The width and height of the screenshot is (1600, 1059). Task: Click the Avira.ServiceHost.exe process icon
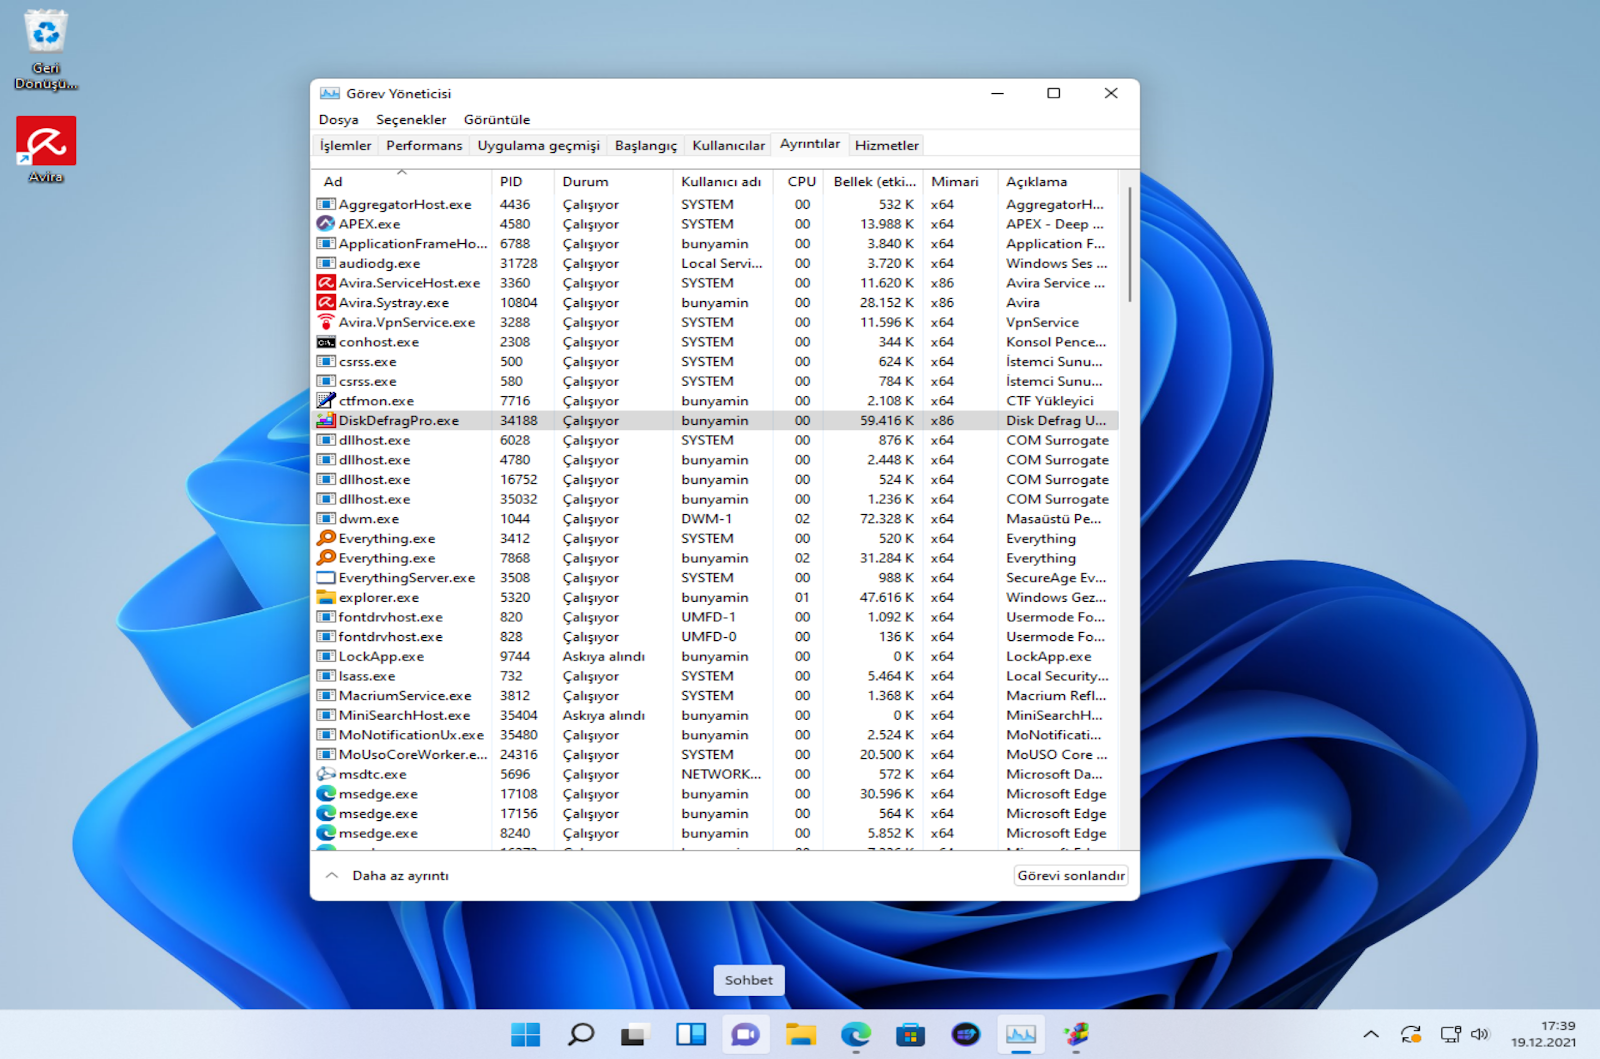click(325, 283)
